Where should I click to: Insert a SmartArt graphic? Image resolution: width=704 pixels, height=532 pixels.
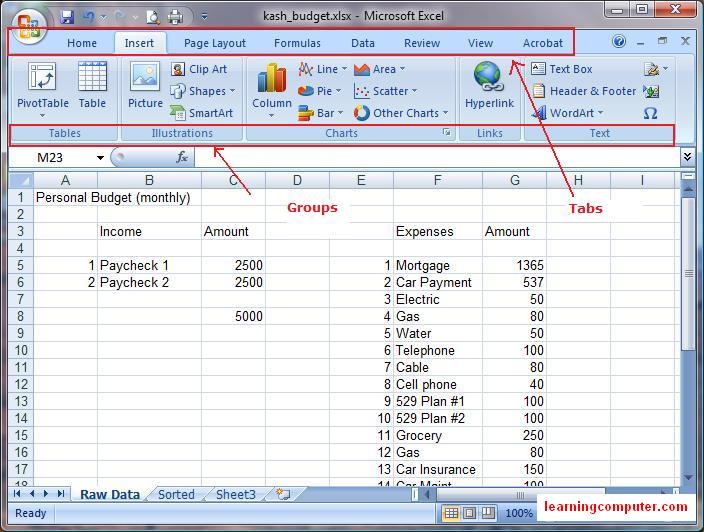coord(202,113)
